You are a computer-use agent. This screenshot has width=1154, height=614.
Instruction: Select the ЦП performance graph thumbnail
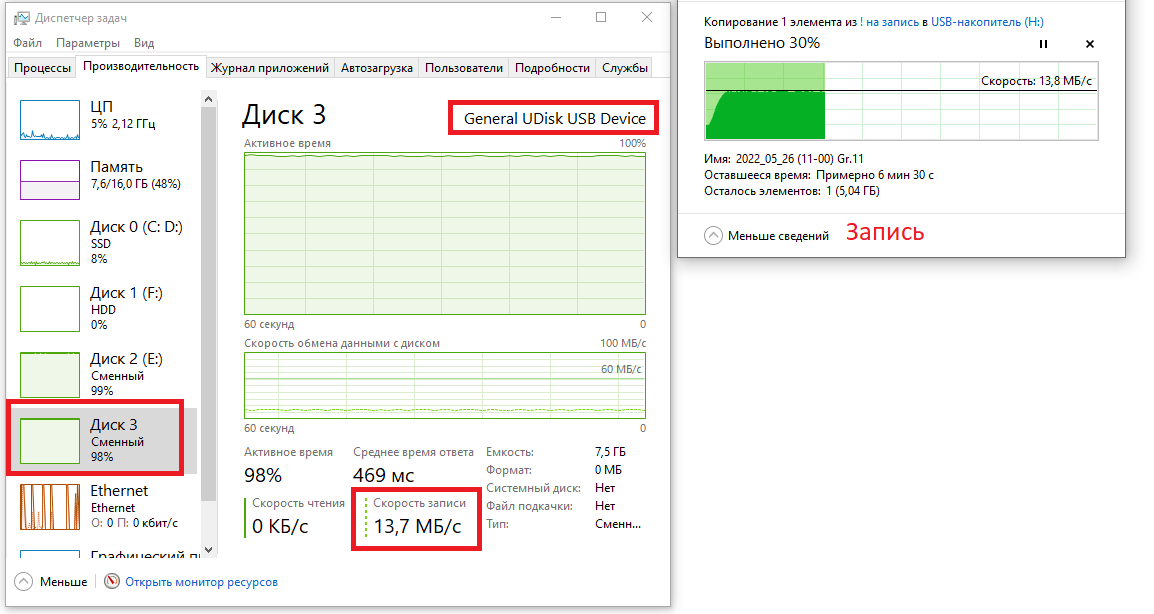pyautogui.click(x=50, y=120)
